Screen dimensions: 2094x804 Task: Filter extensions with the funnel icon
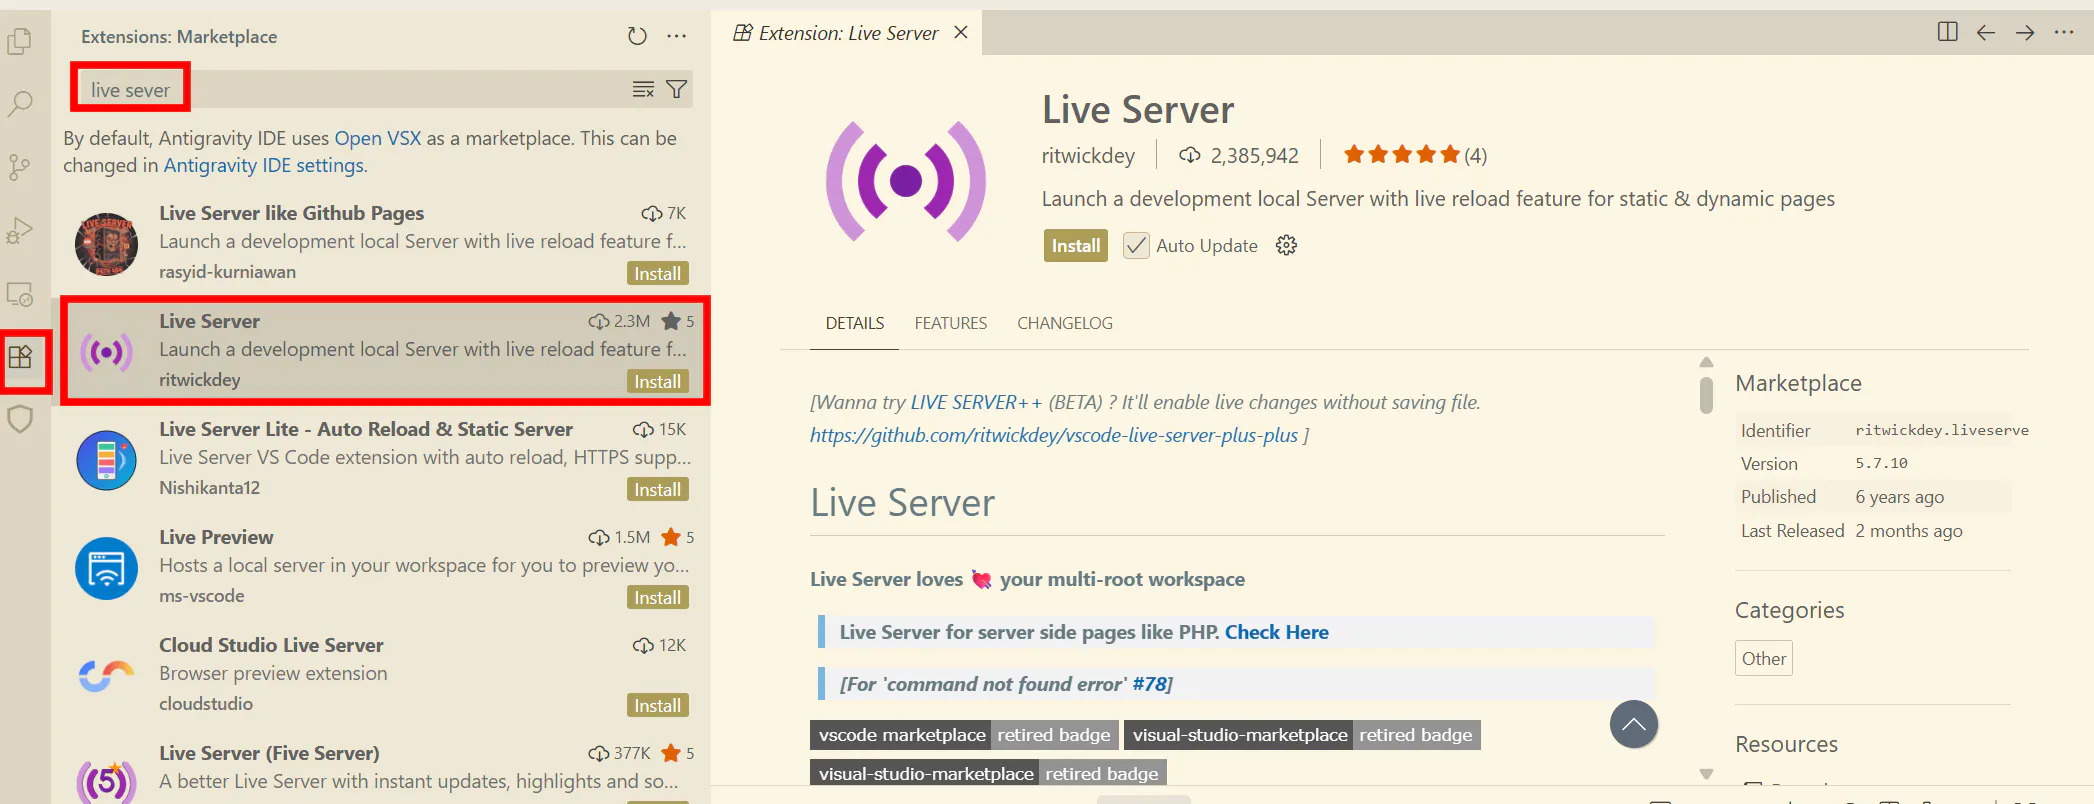(x=677, y=90)
